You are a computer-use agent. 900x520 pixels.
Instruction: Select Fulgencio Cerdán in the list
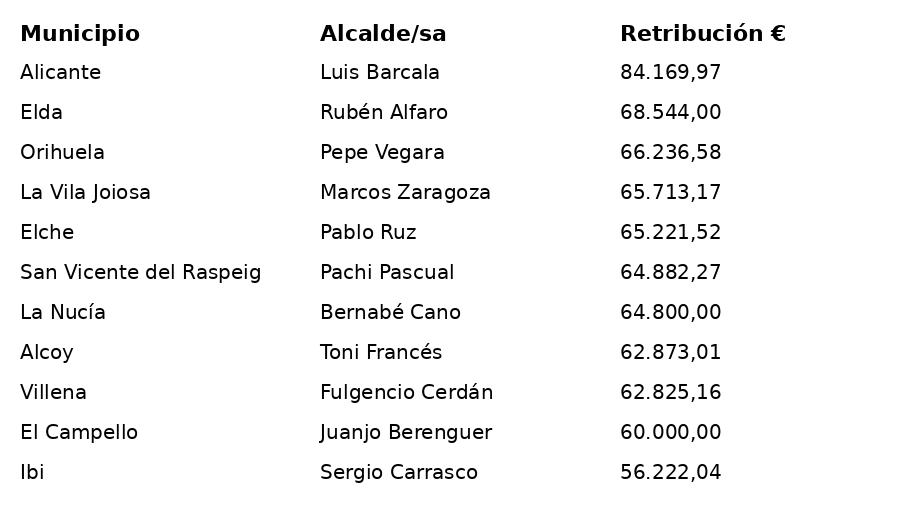pyautogui.click(x=406, y=393)
